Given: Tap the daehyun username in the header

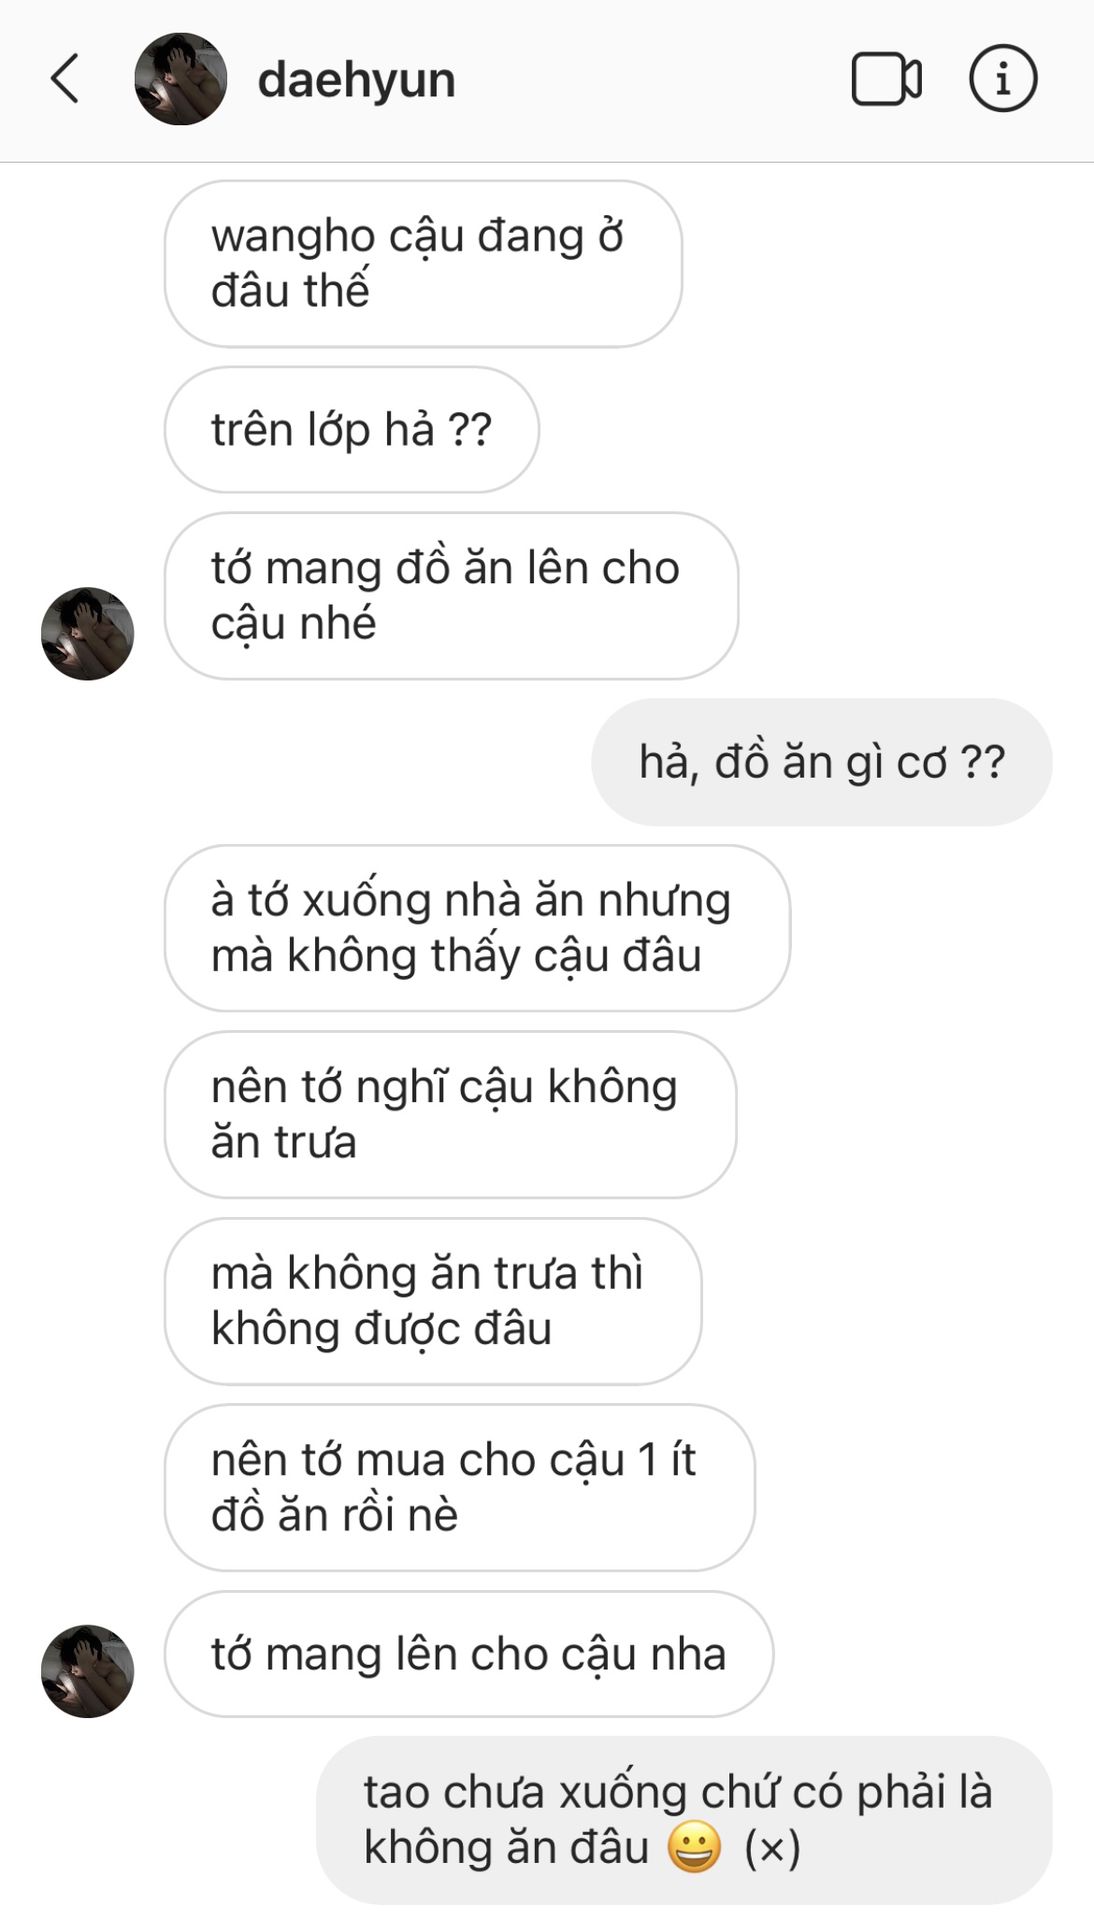Looking at the screenshot, I should pyautogui.click(x=356, y=80).
